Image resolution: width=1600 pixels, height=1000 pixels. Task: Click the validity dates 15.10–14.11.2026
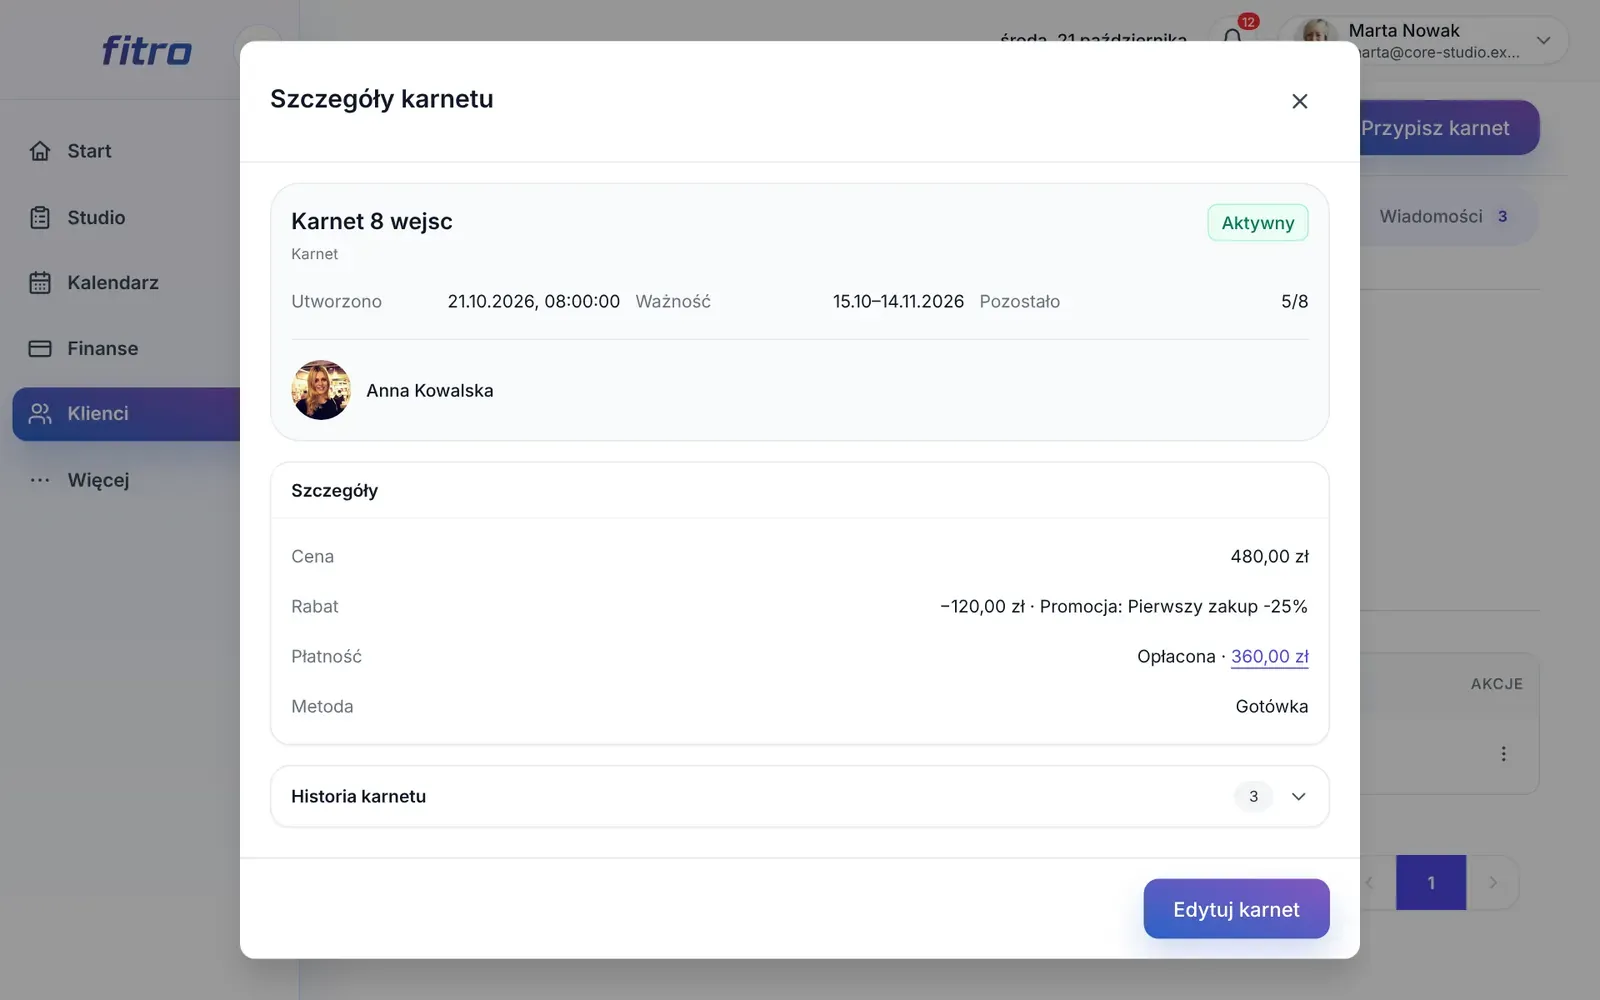pos(898,302)
